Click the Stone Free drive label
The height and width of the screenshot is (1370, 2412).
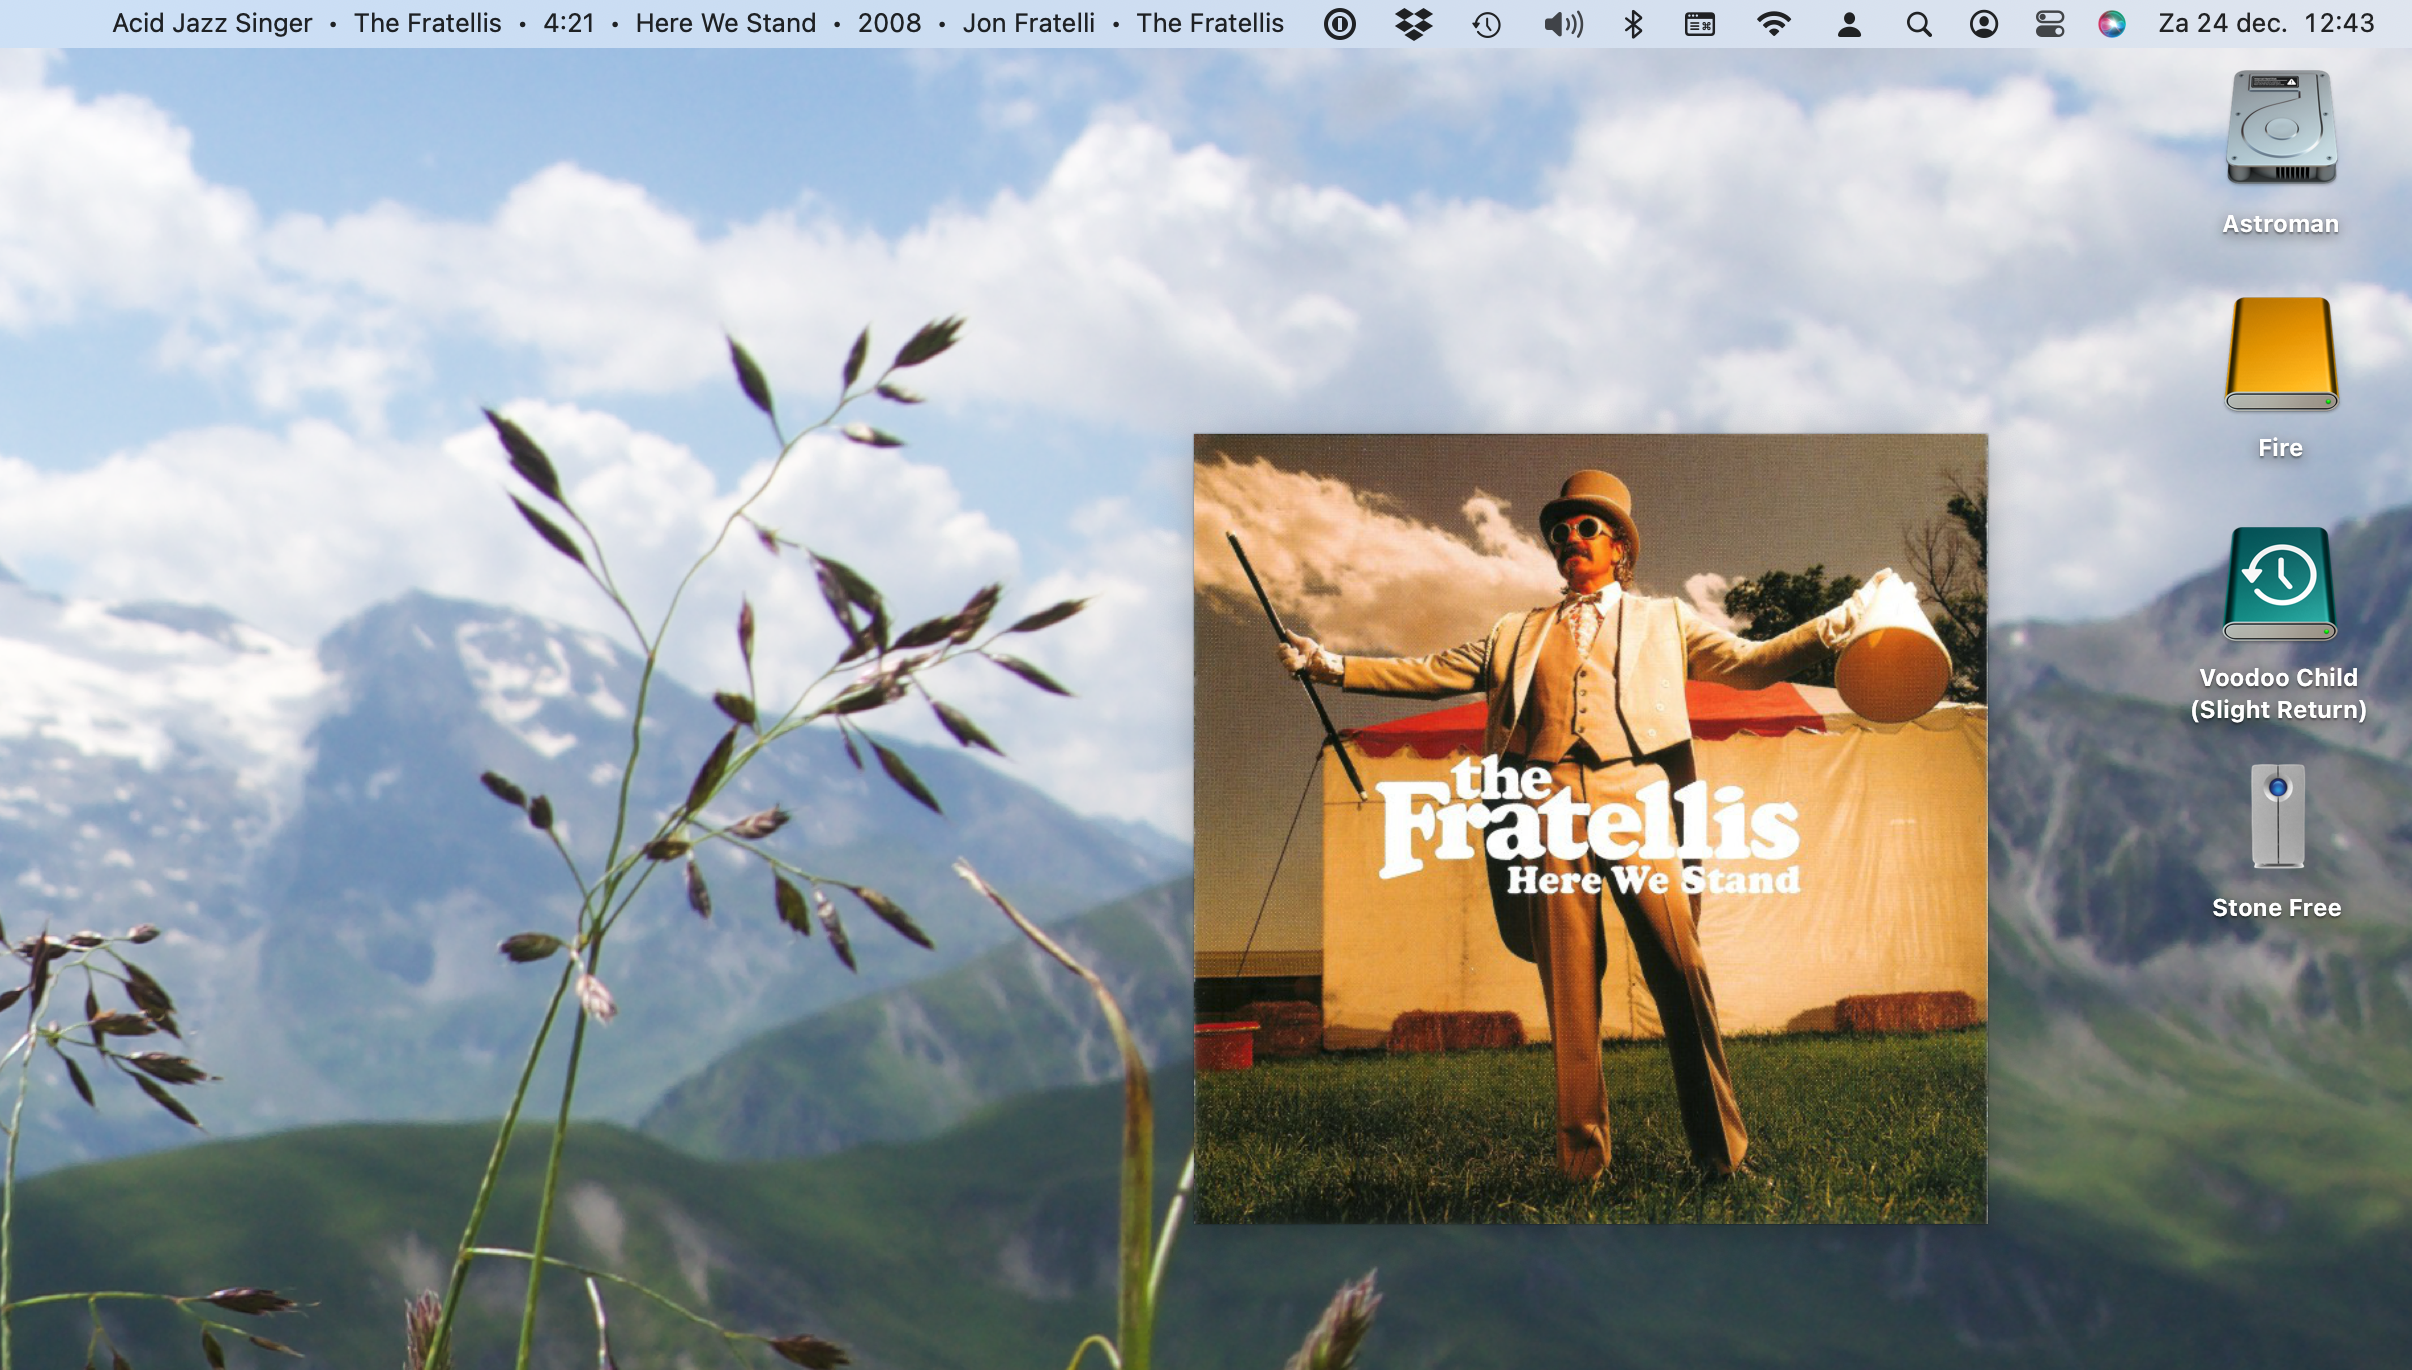[2276, 908]
